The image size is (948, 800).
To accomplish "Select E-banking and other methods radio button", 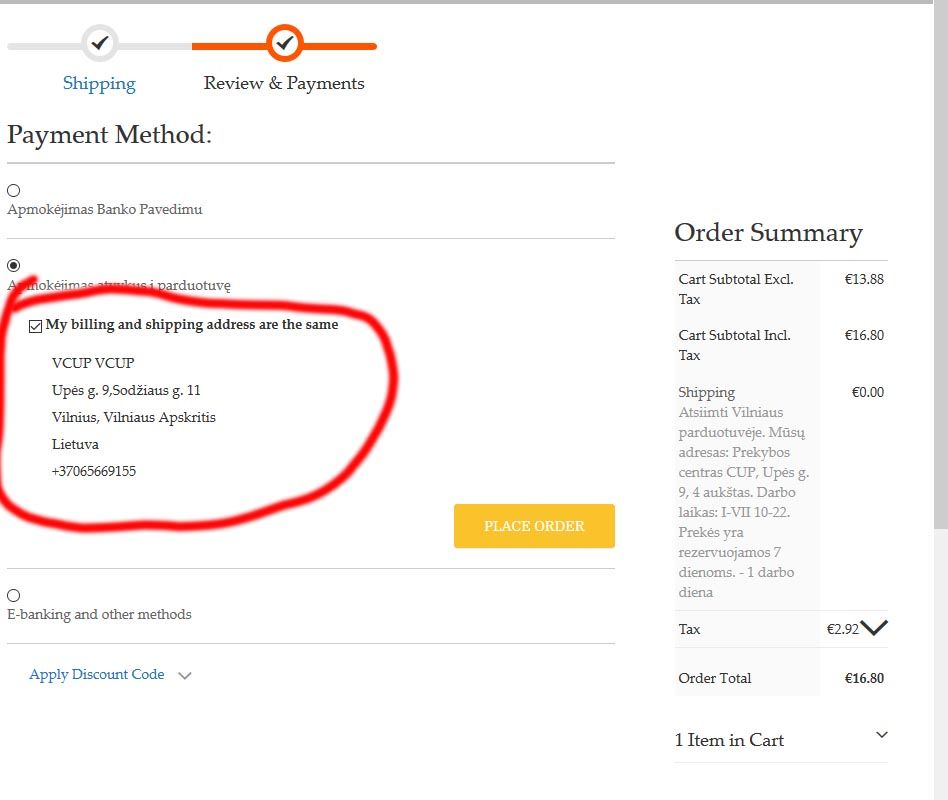I will click(14, 595).
